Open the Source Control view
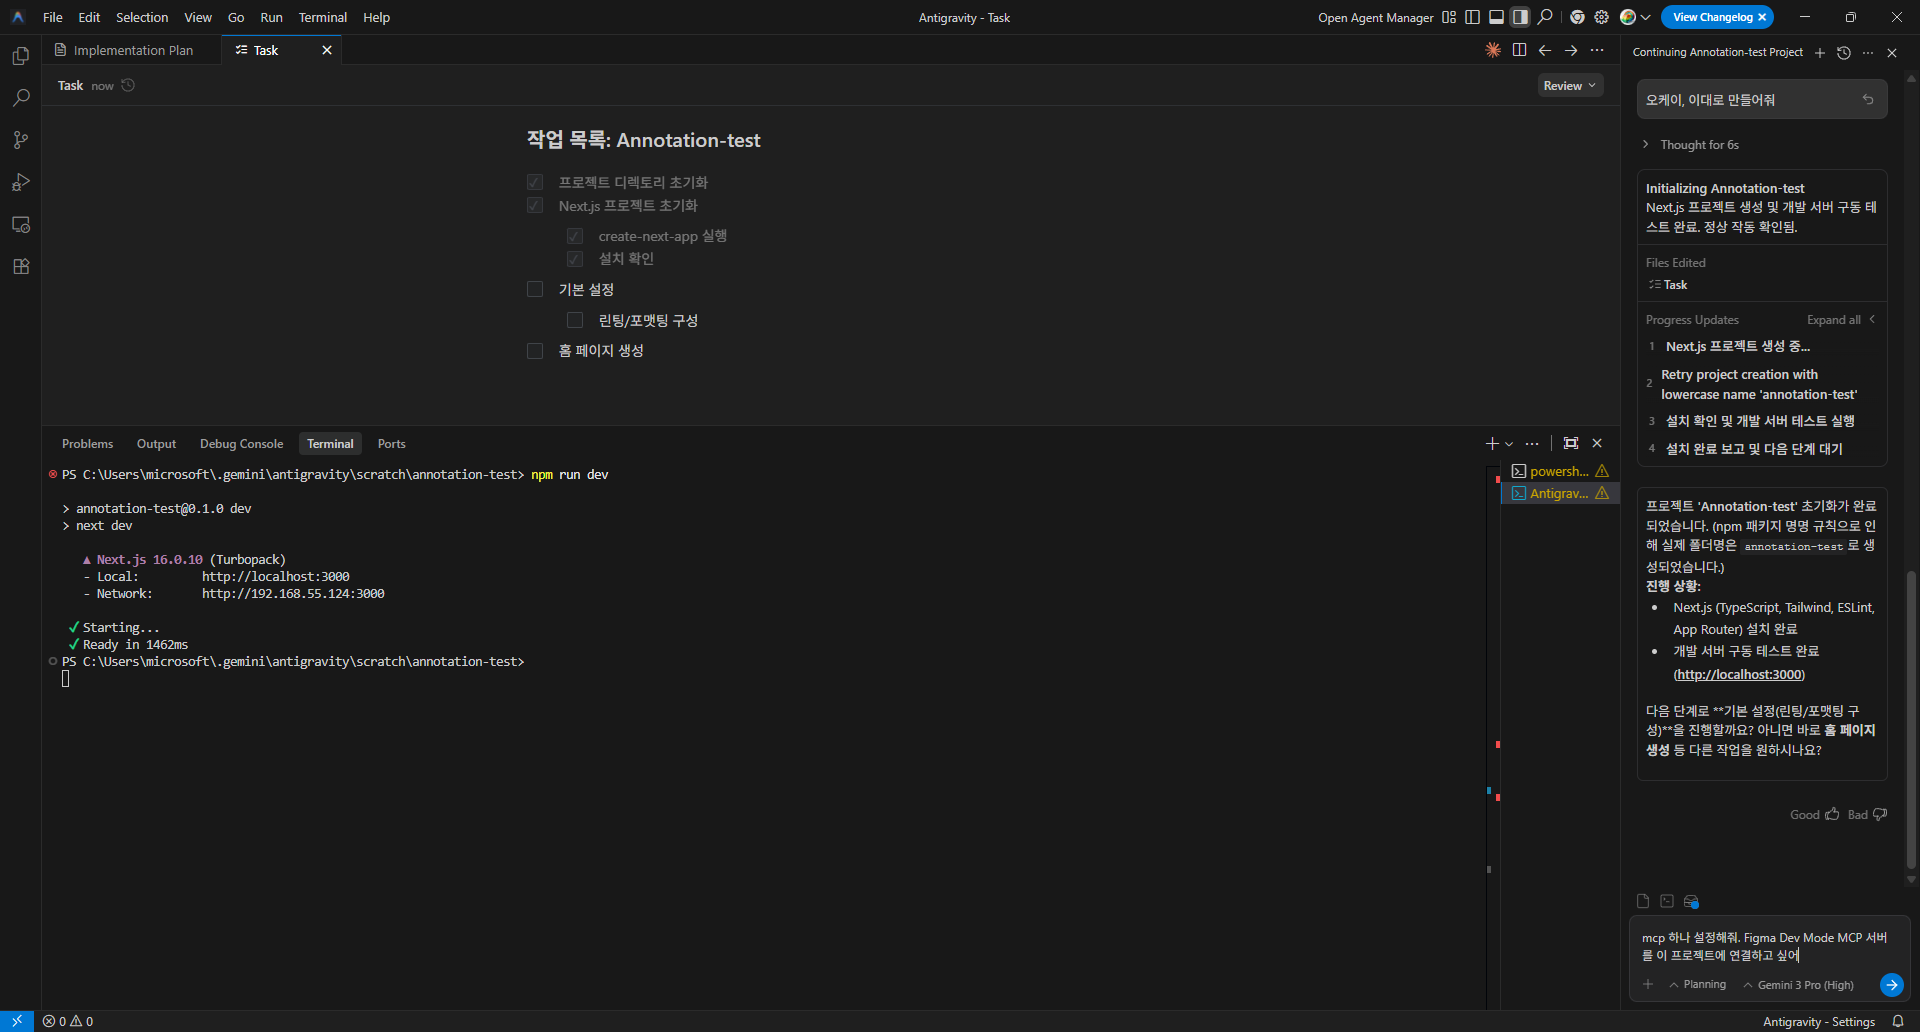Screen dimensions: 1920x1032 click(x=20, y=140)
